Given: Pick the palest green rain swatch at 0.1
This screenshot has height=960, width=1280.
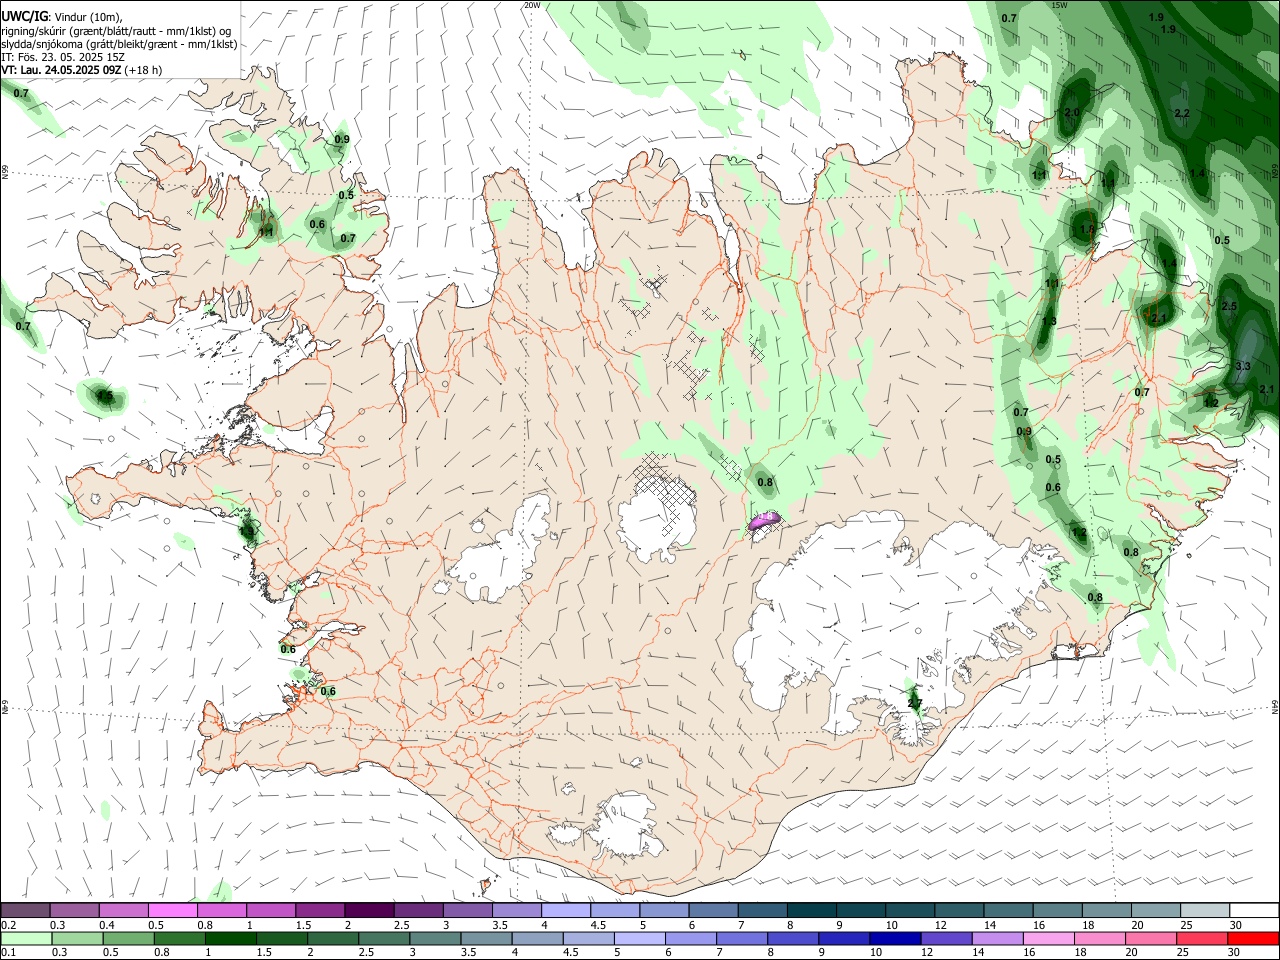Looking at the screenshot, I should [26, 939].
